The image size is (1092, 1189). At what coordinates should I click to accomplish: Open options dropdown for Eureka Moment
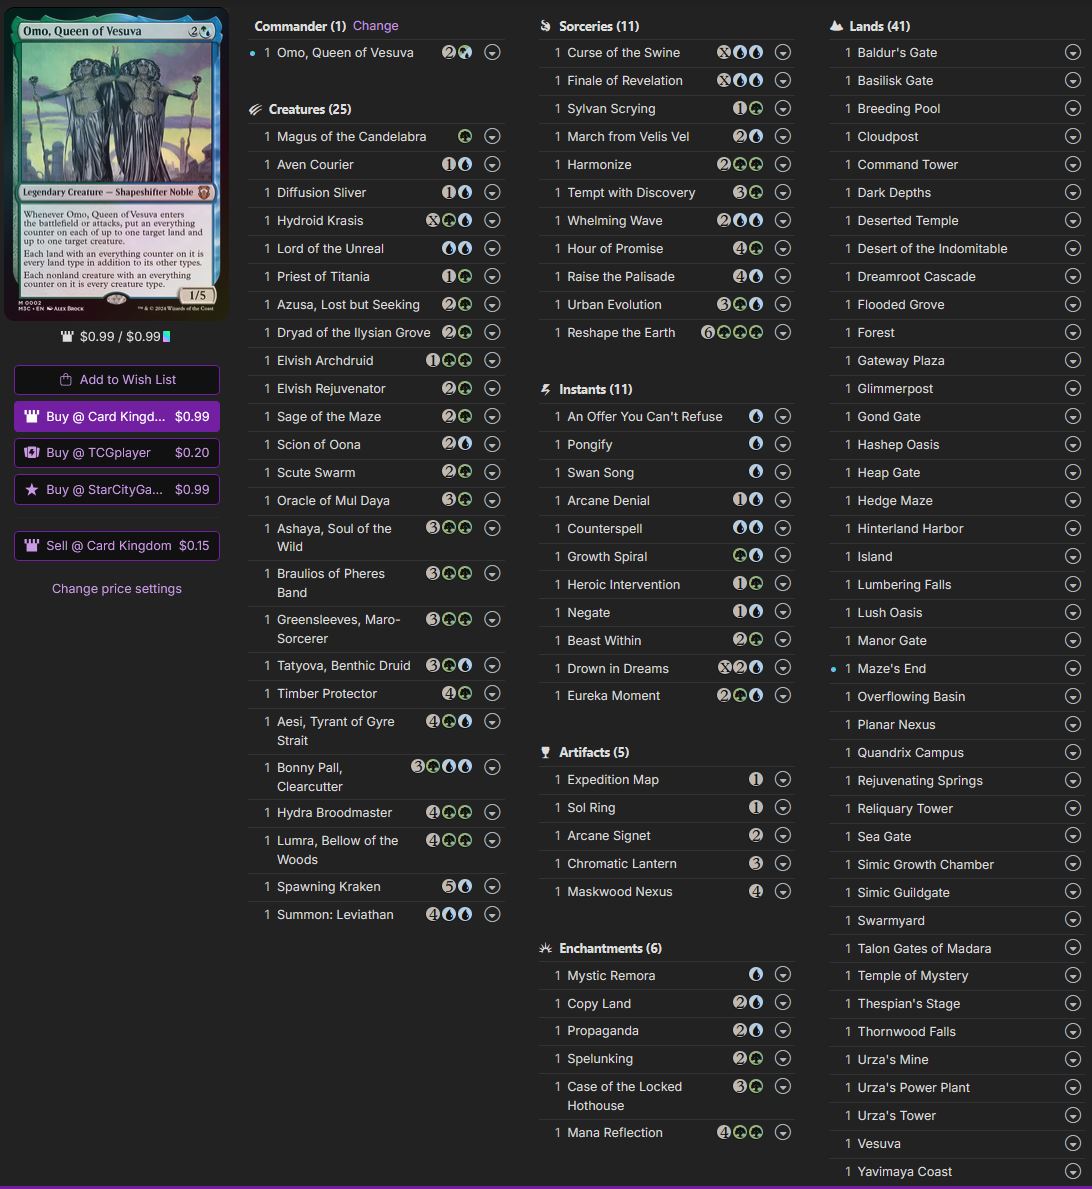(783, 695)
